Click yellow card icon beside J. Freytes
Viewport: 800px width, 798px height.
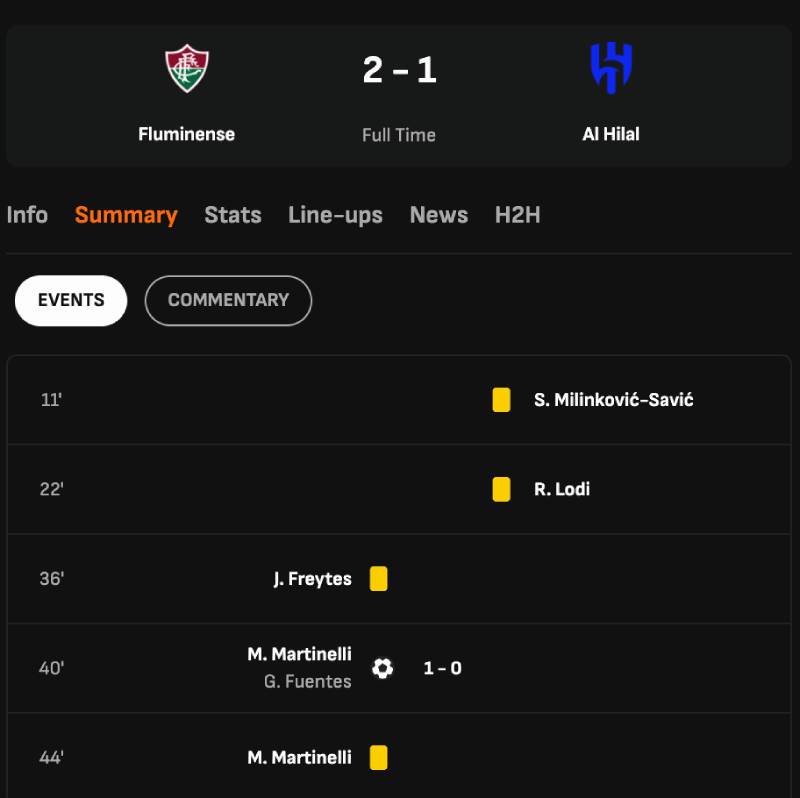point(378,579)
